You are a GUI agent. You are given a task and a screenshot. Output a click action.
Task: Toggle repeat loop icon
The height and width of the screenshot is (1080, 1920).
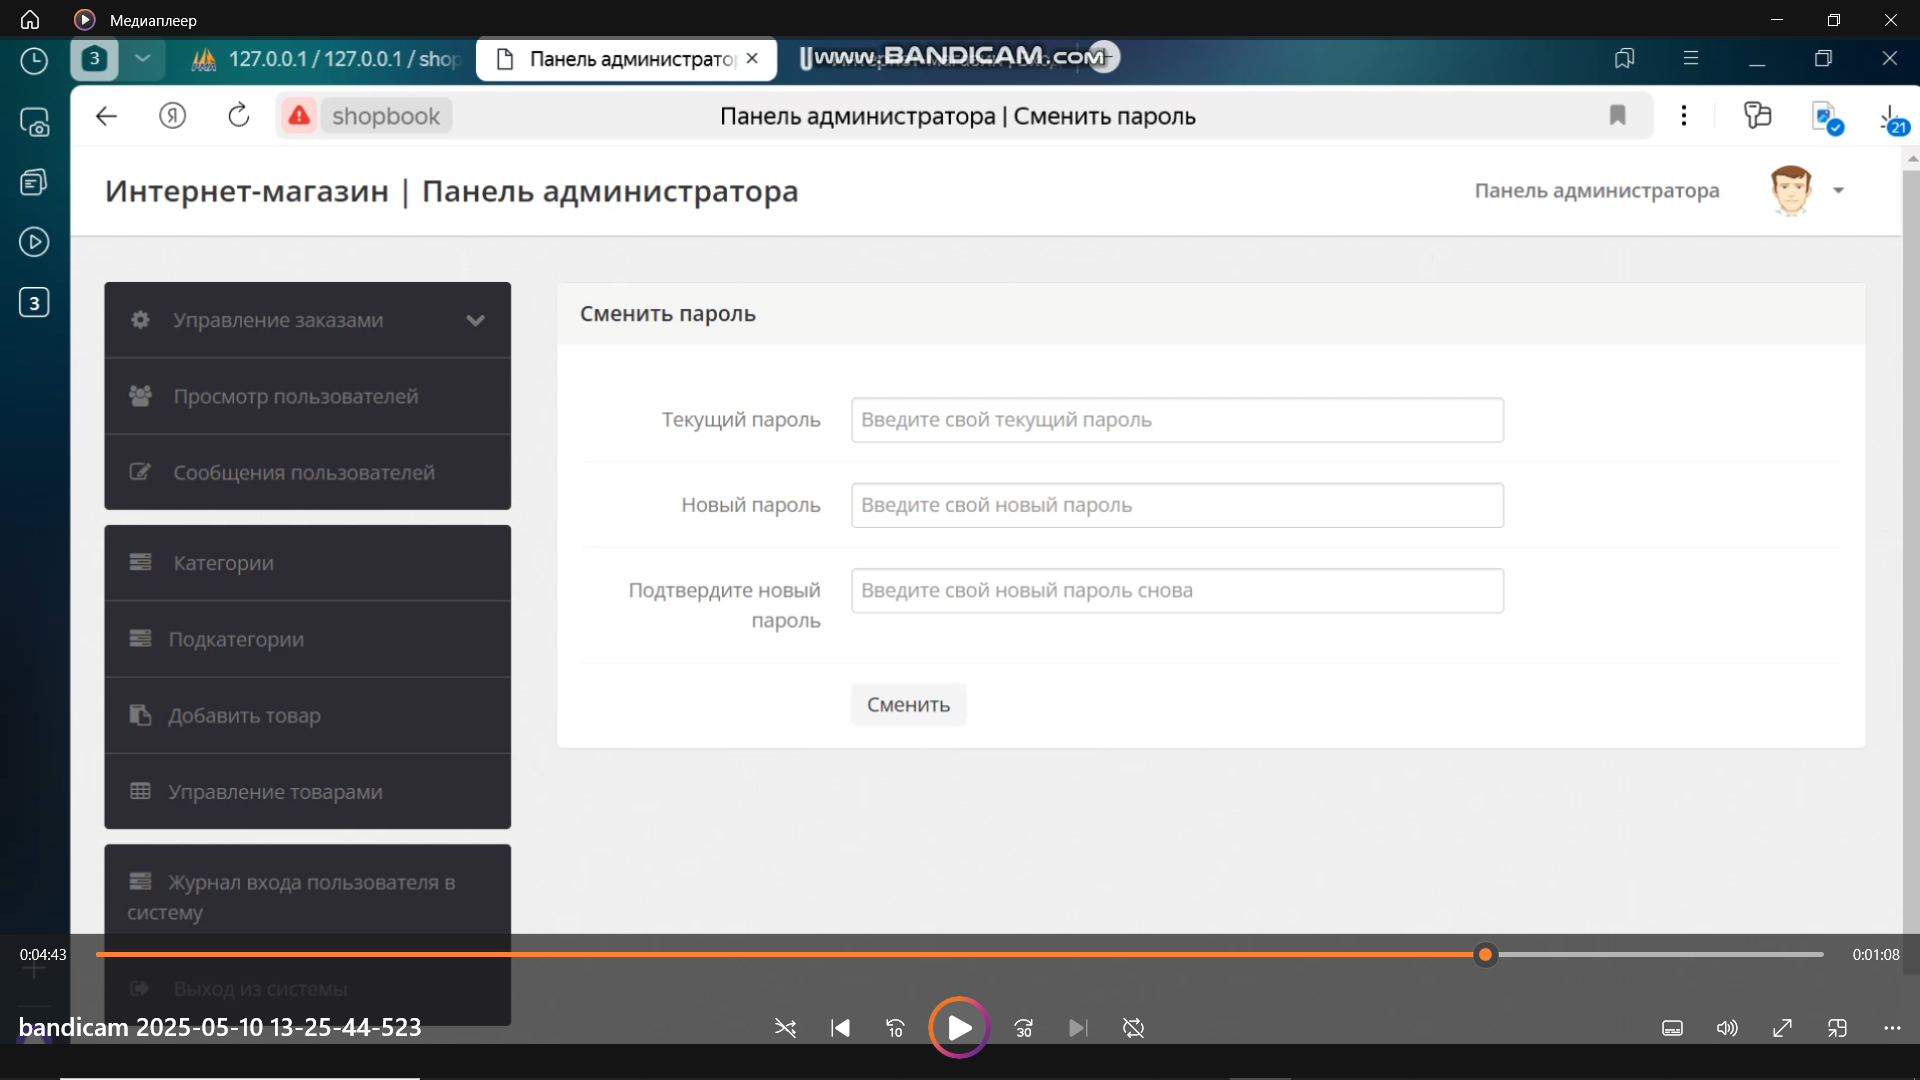tap(1133, 1028)
